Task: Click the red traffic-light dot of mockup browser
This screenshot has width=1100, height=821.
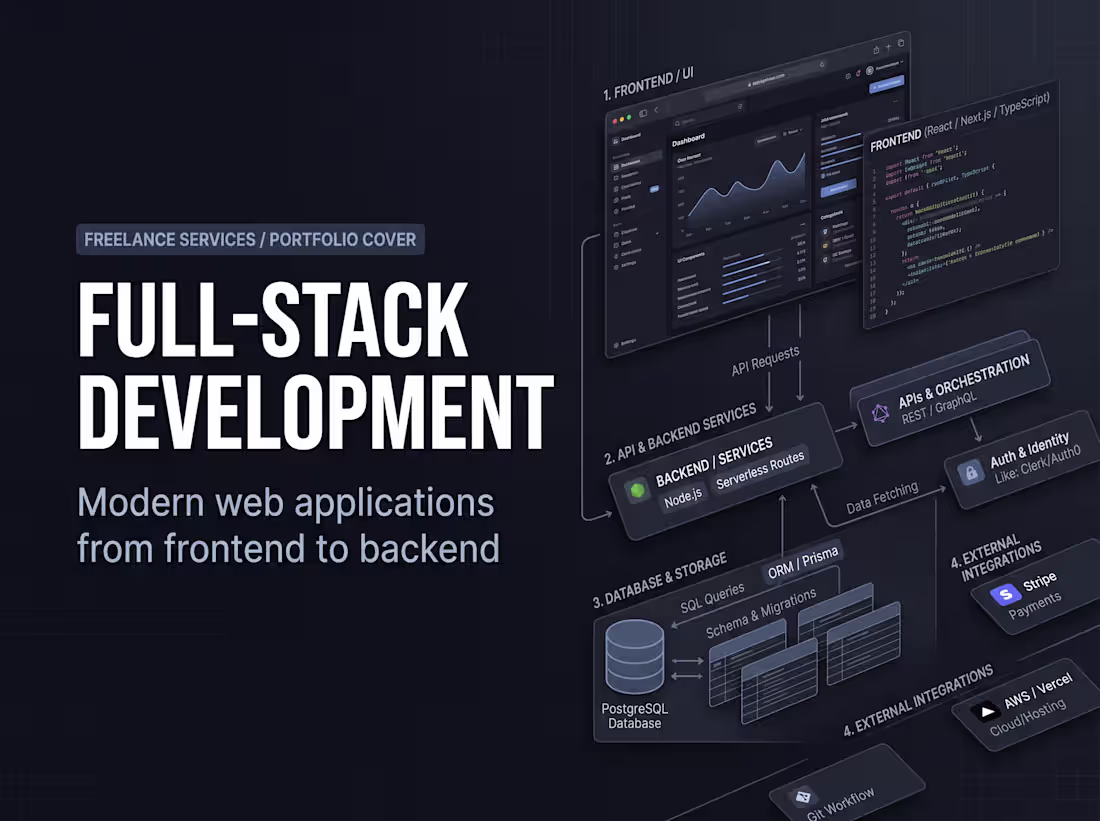Action: coord(615,121)
